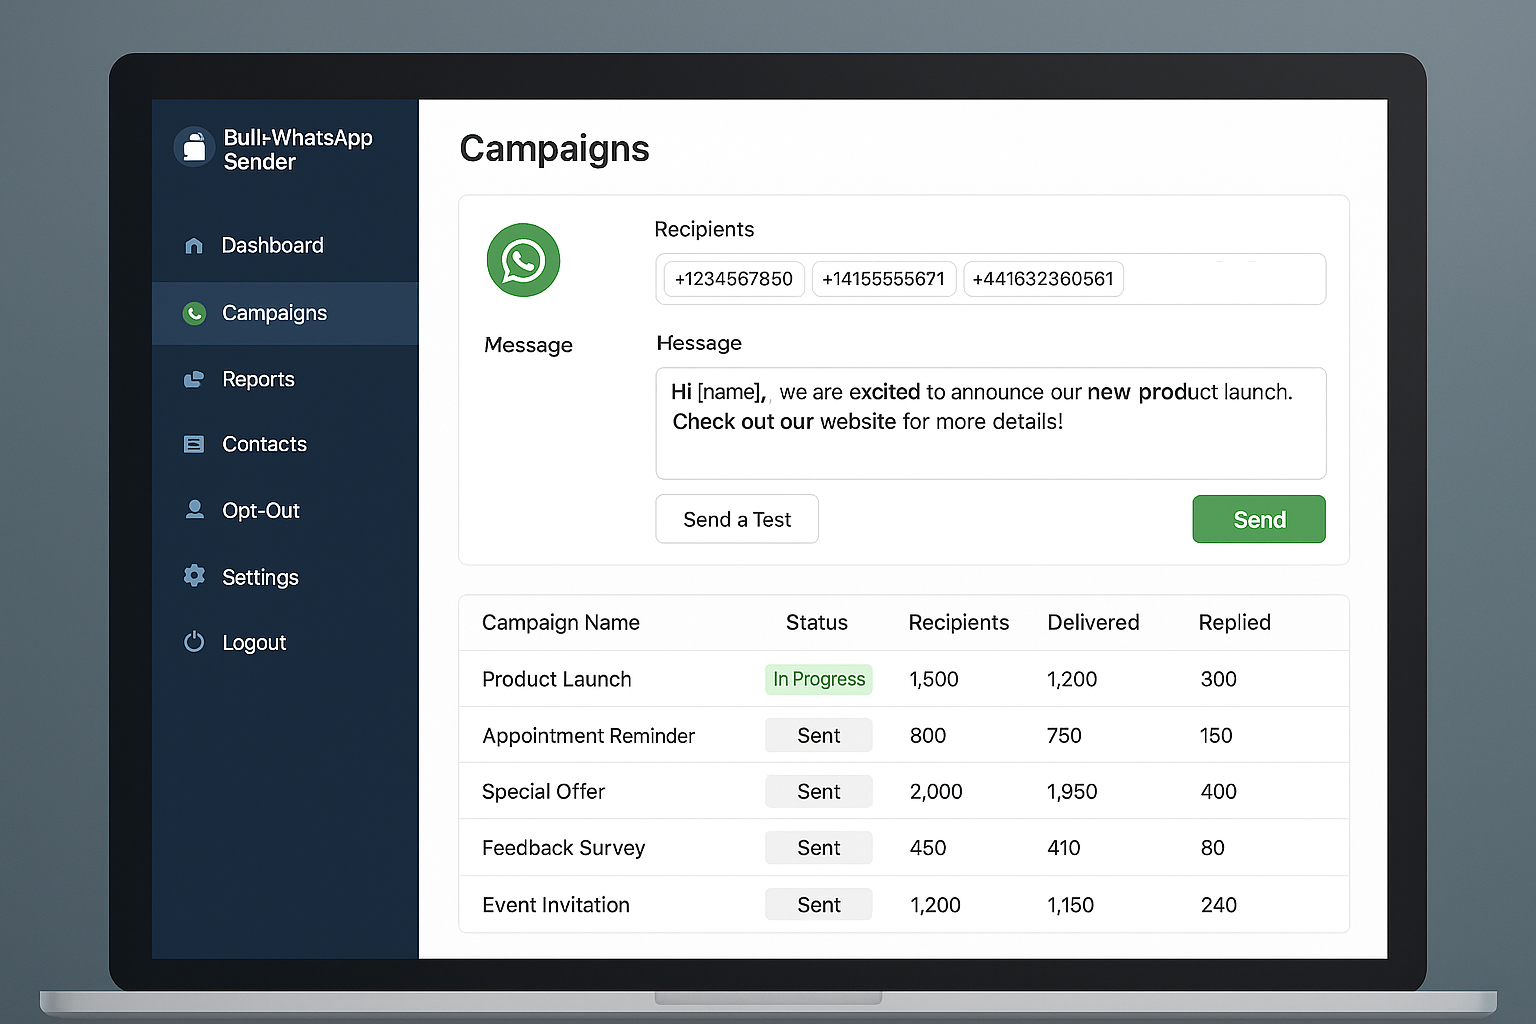Select the Appointment Reminder campaign name
This screenshot has height=1024, width=1536.
pyautogui.click(x=589, y=736)
